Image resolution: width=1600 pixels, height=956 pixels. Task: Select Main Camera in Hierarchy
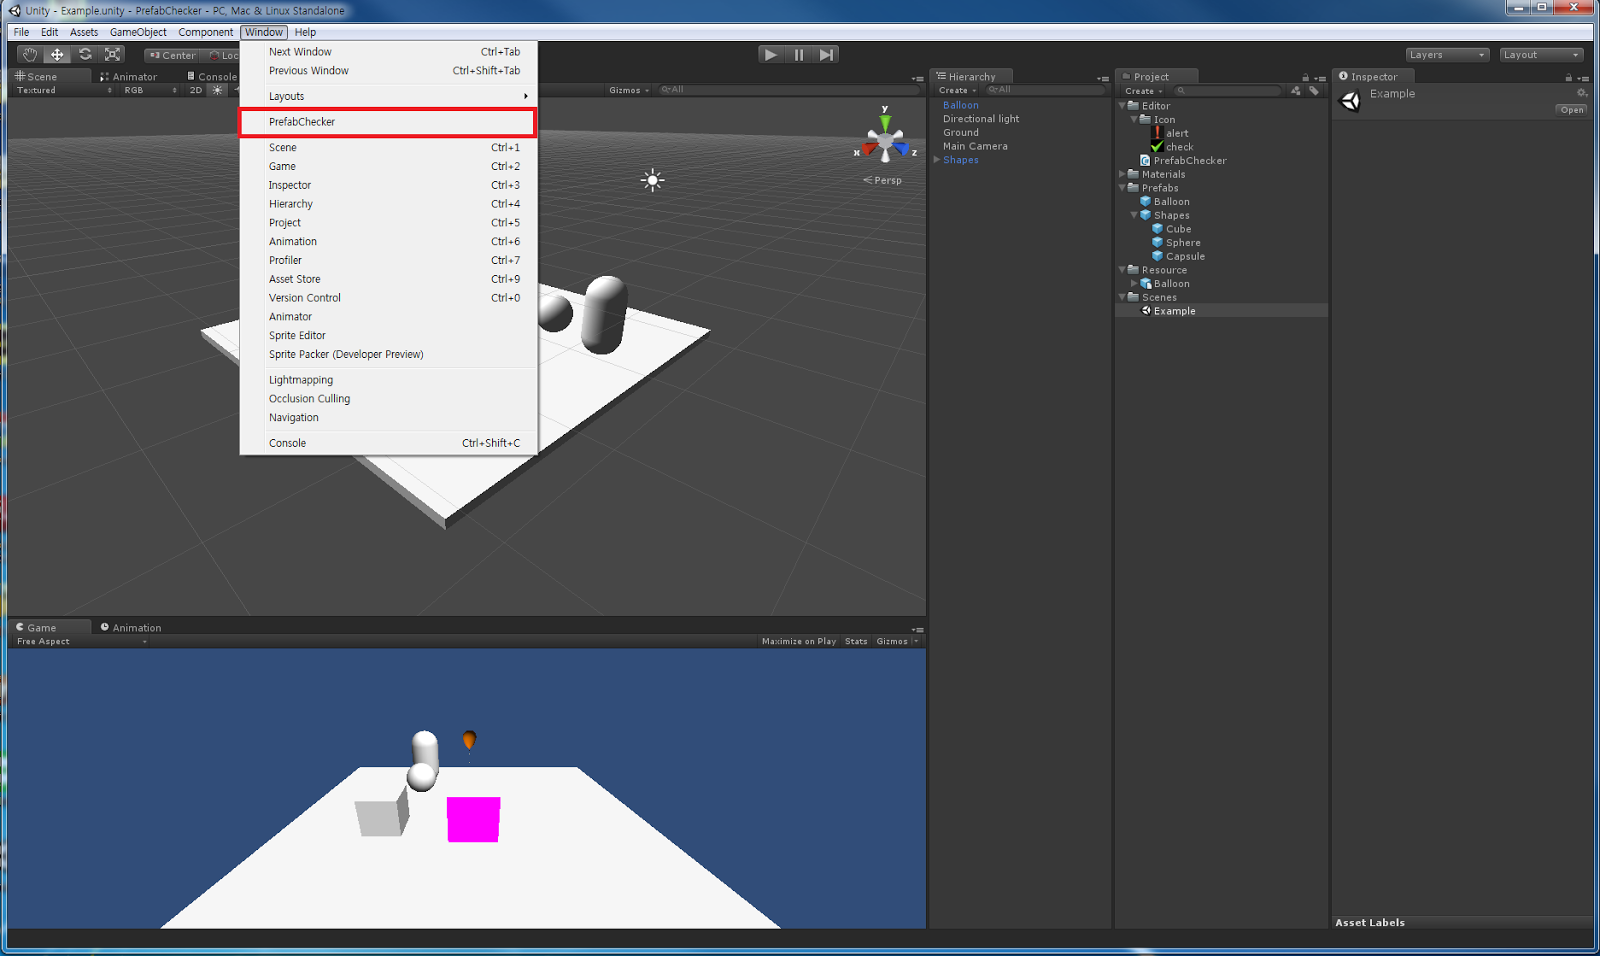(975, 146)
